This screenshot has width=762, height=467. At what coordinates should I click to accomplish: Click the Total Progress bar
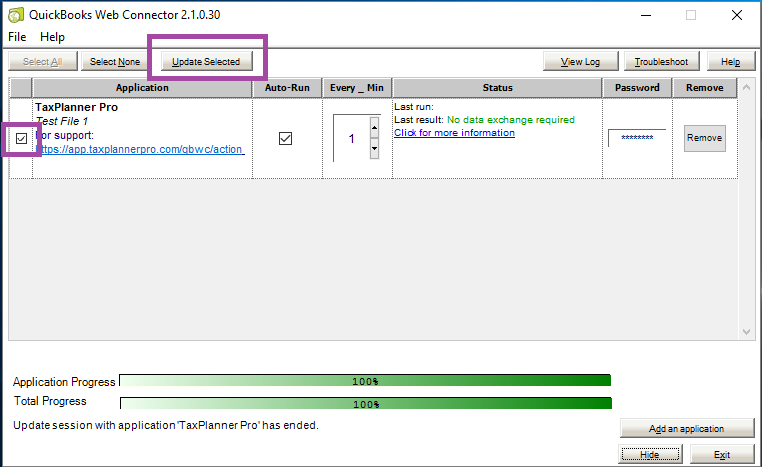[365, 403]
